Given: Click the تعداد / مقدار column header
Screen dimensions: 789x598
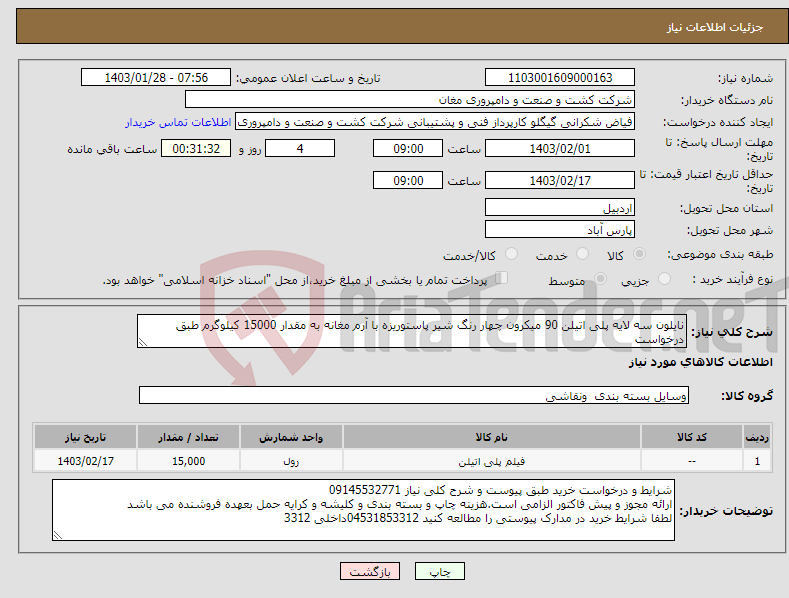Looking at the screenshot, I should (188, 437).
